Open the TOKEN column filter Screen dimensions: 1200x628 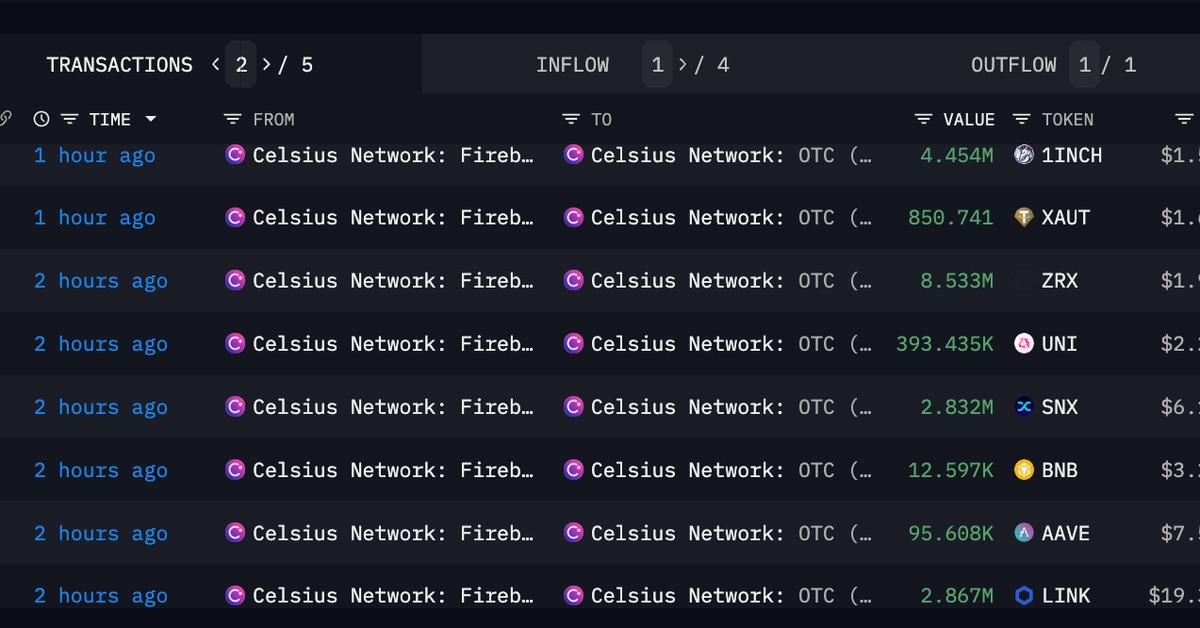tap(1021, 119)
